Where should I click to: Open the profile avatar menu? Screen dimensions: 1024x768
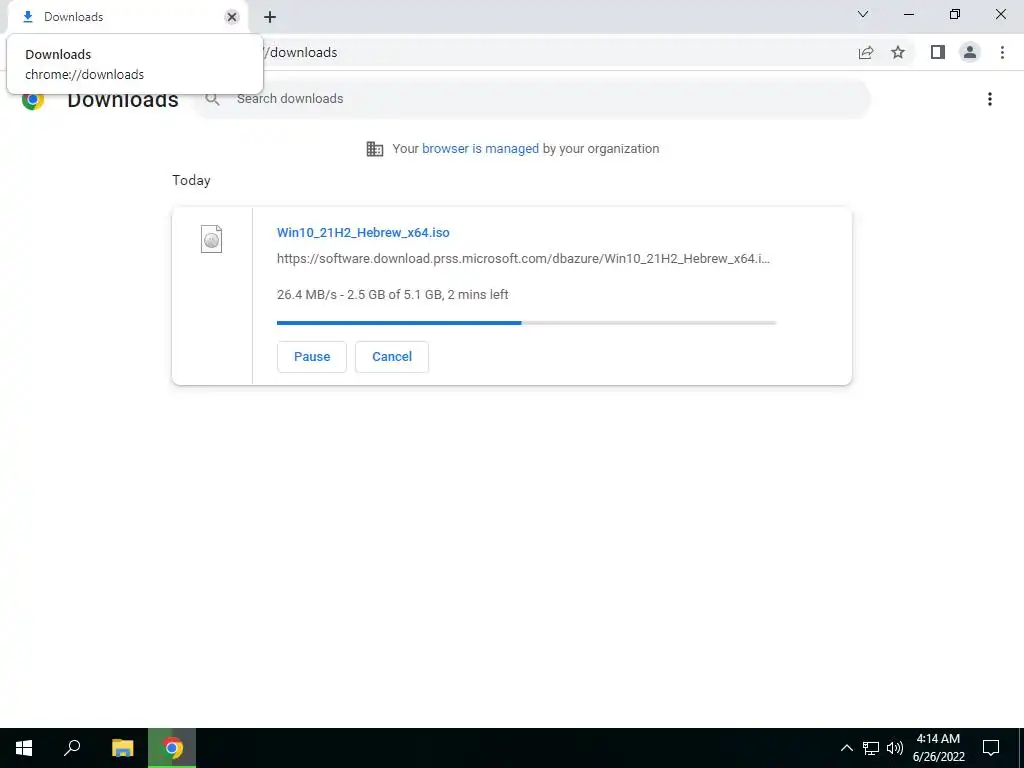tap(970, 52)
